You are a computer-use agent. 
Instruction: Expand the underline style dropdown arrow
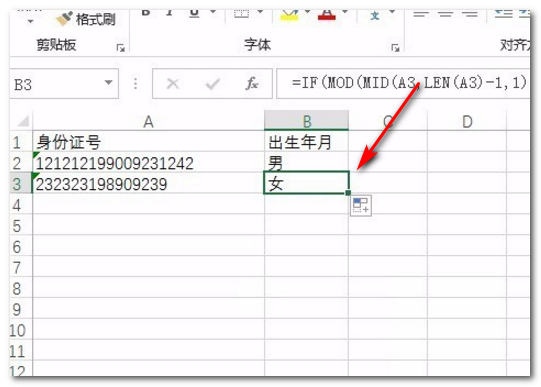pos(213,12)
